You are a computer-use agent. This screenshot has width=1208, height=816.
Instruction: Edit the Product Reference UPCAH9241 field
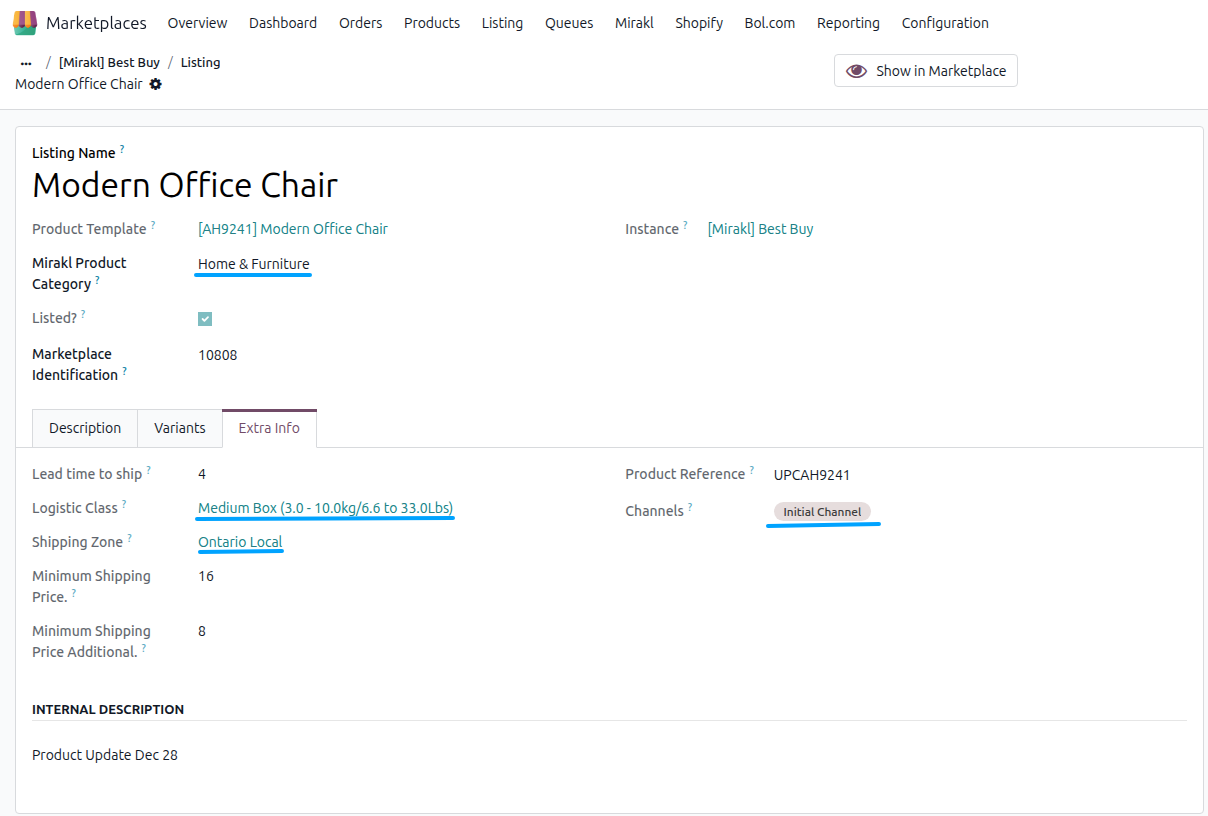pyautogui.click(x=812, y=475)
